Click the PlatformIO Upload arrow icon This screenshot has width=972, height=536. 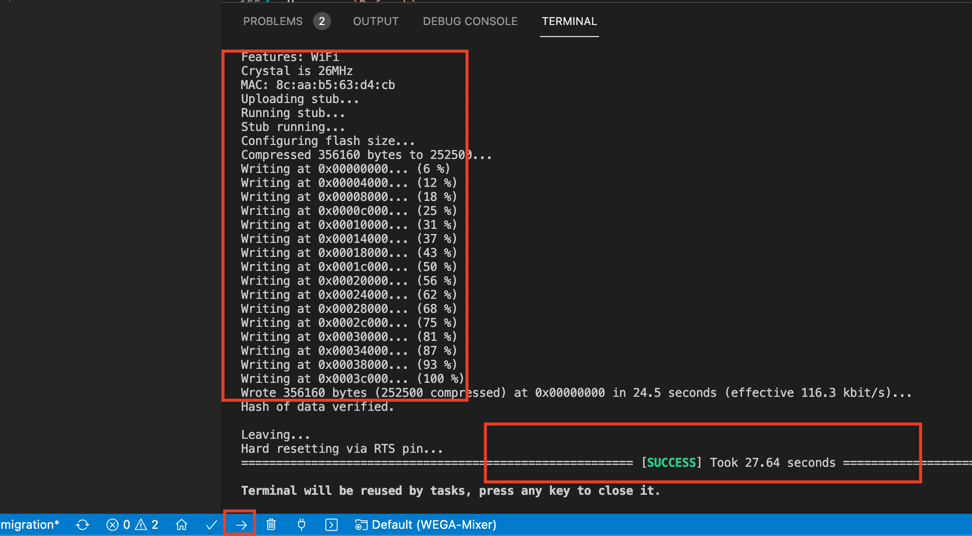click(x=241, y=525)
